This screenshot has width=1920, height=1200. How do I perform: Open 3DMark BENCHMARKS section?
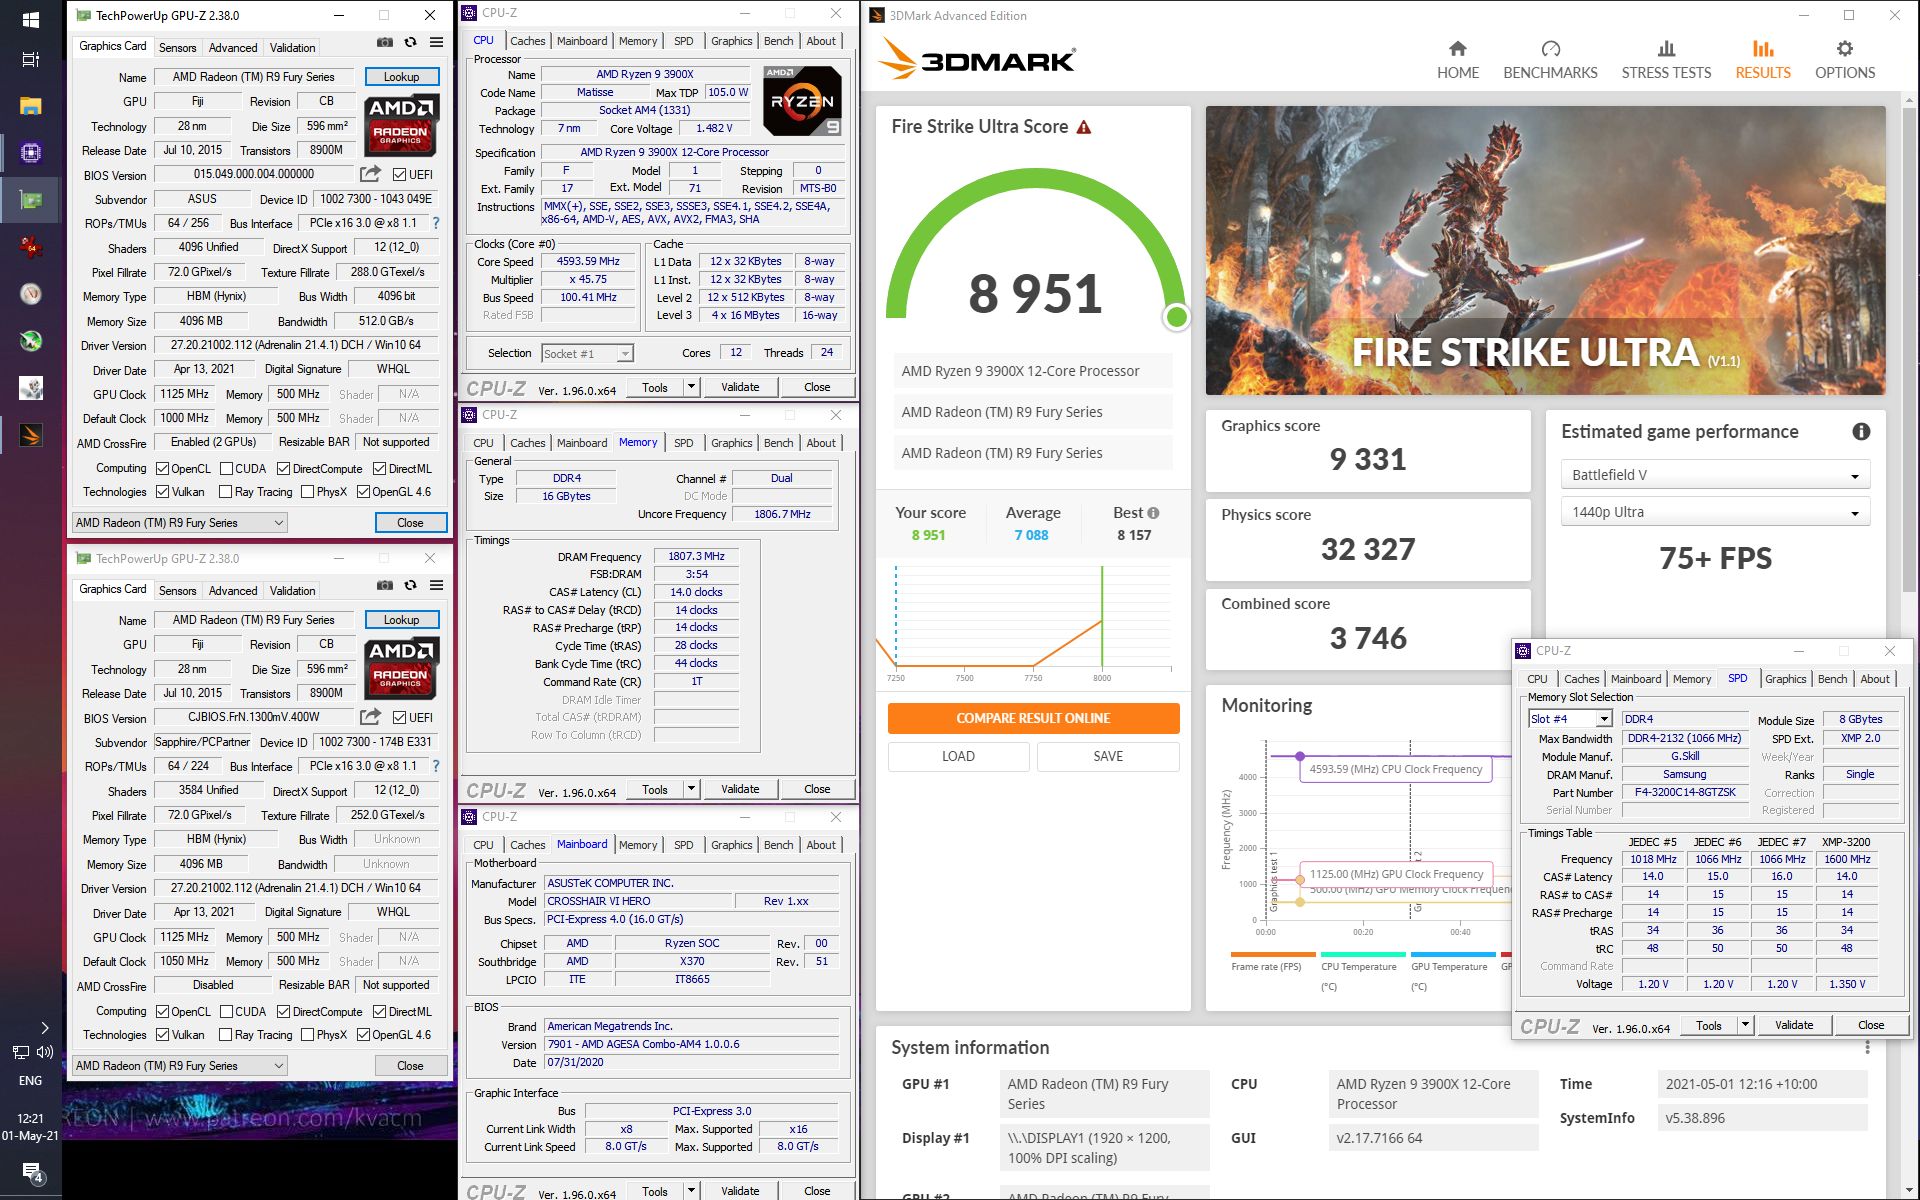(x=1550, y=60)
